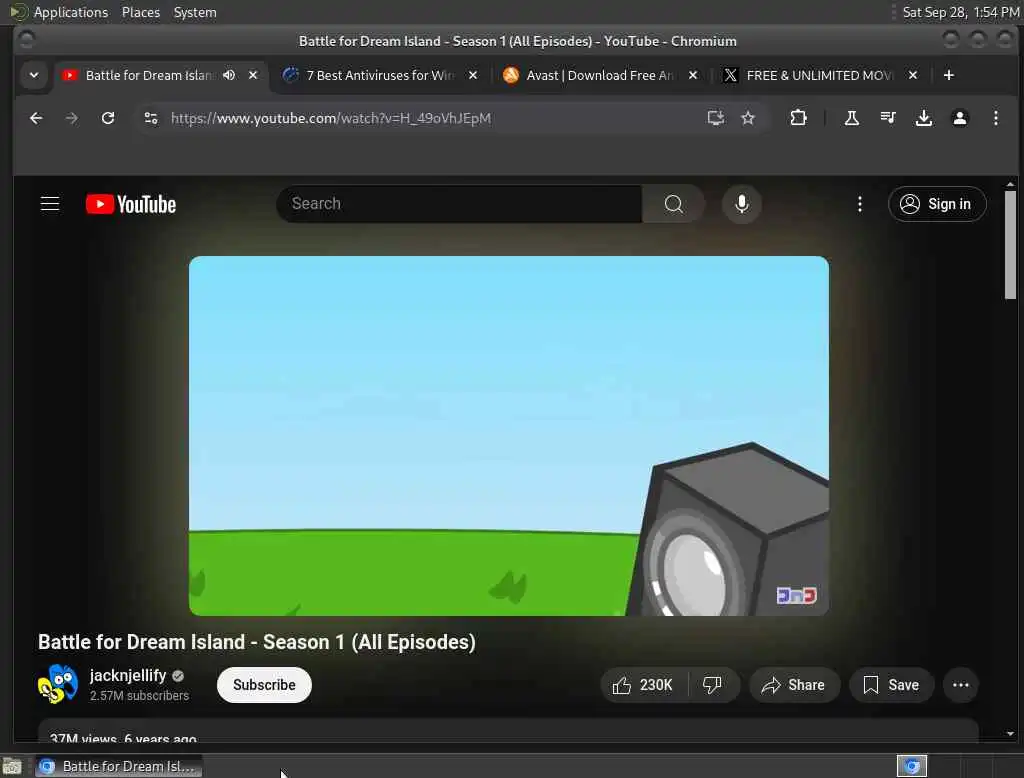Open jacknjellify channel avatar
1024x778 pixels.
click(57, 685)
